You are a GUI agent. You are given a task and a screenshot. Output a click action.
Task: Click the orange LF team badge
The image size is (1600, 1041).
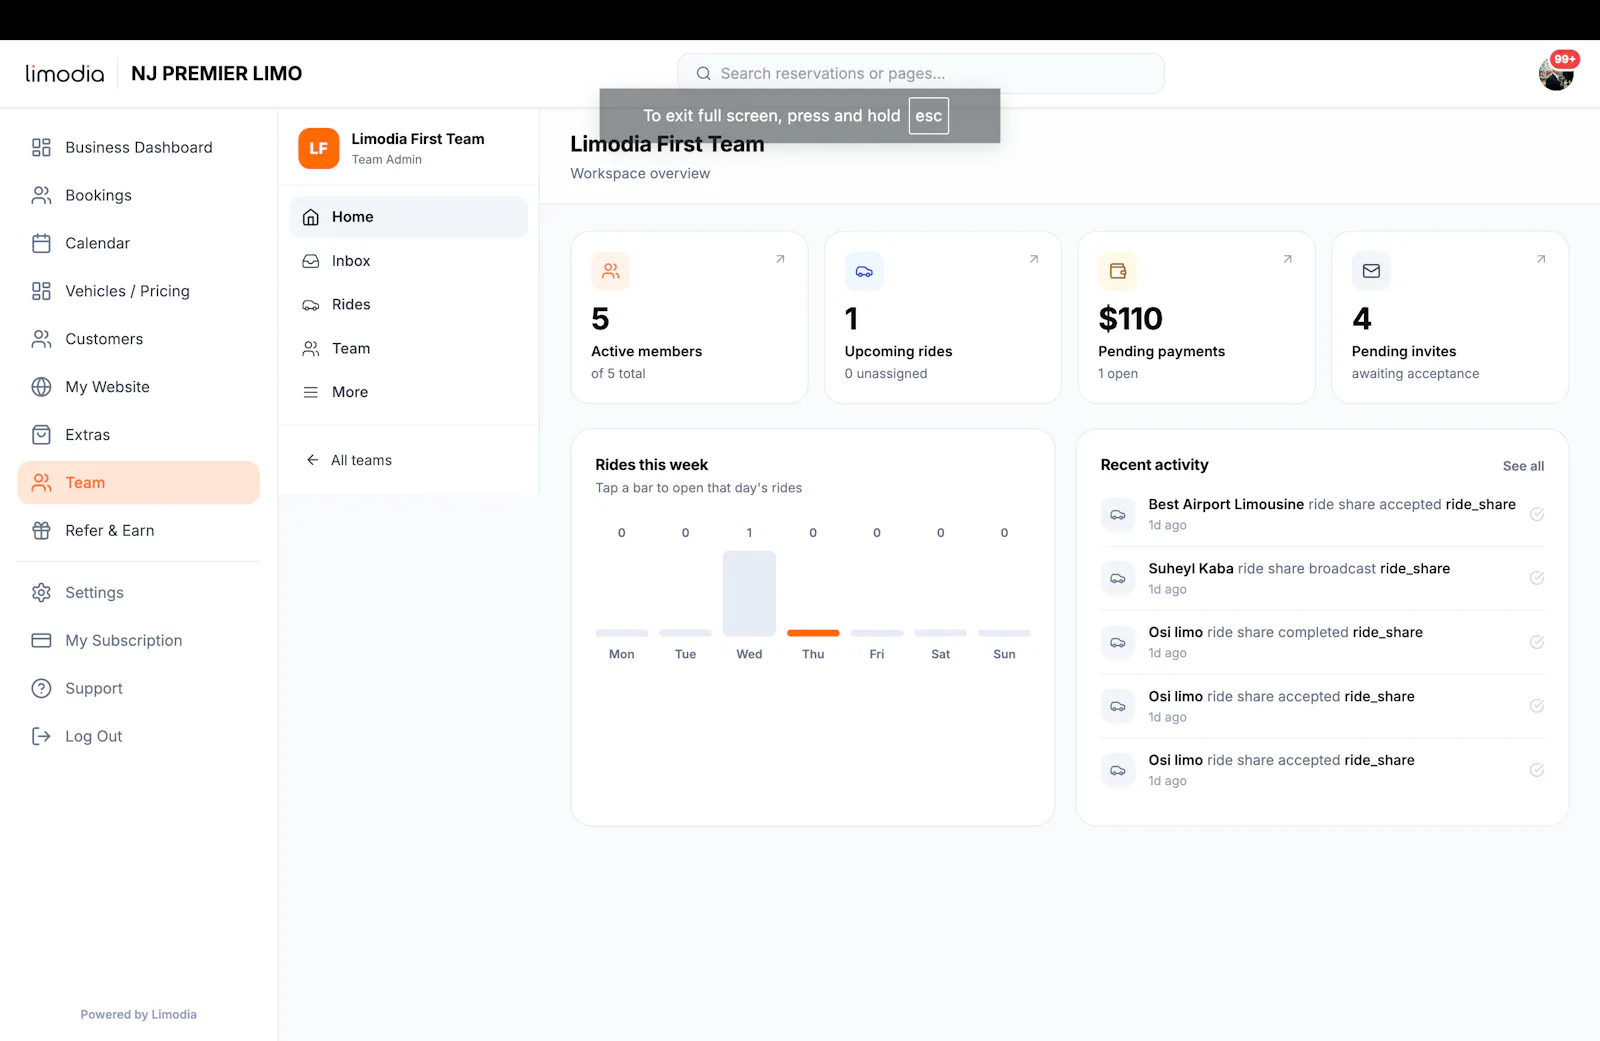[x=319, y=148]
